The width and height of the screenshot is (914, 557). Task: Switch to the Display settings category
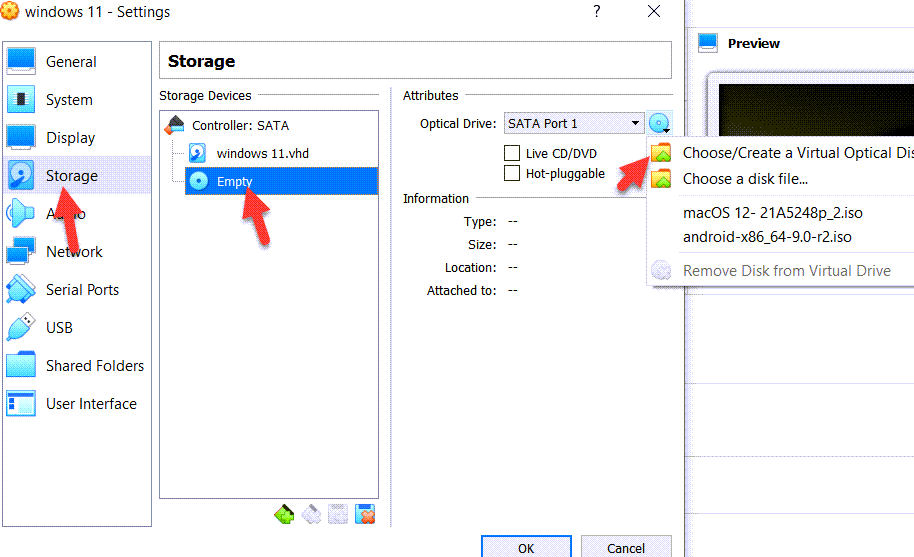tap(77, 138)
